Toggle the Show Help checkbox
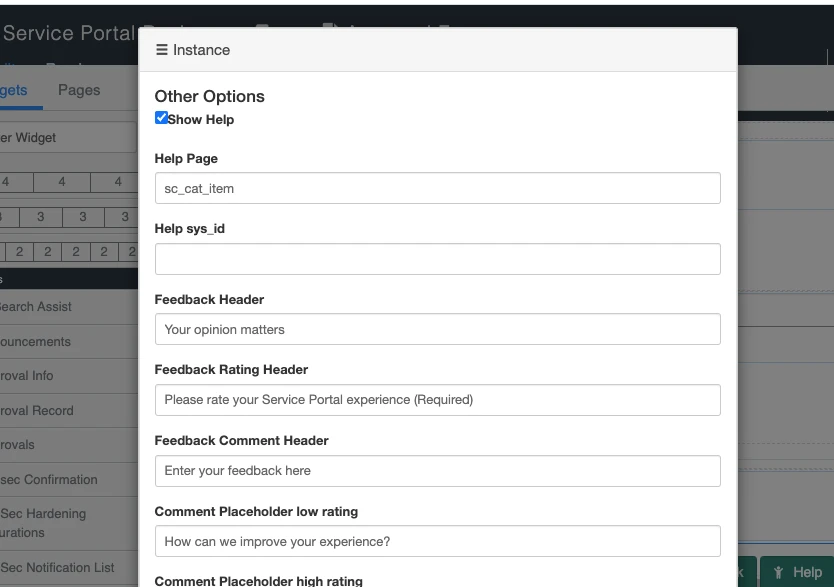Viewport: 834px width, 587px height. click(161, 117)
